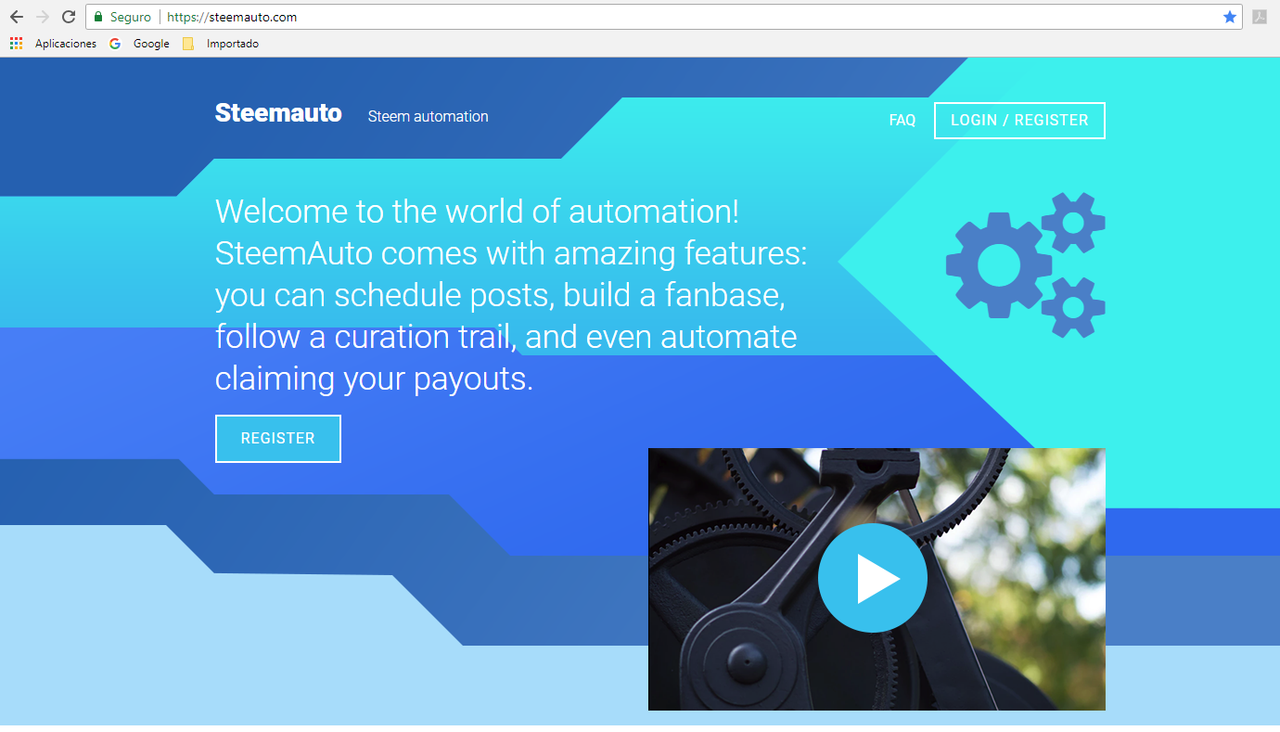The height and width of the screenshot is (732, 1280).
Task: Click the REGISTER button under the welcome text
Action: coord(278,438)
